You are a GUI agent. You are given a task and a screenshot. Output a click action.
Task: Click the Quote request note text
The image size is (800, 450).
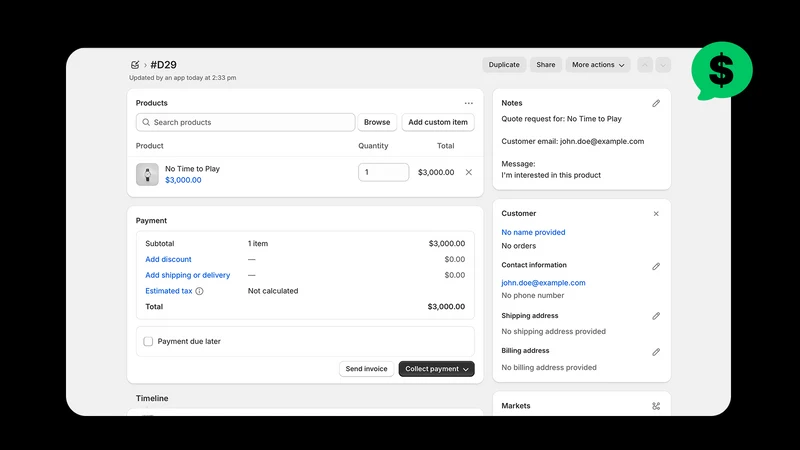pyautogui.click(x=561, y=119)
